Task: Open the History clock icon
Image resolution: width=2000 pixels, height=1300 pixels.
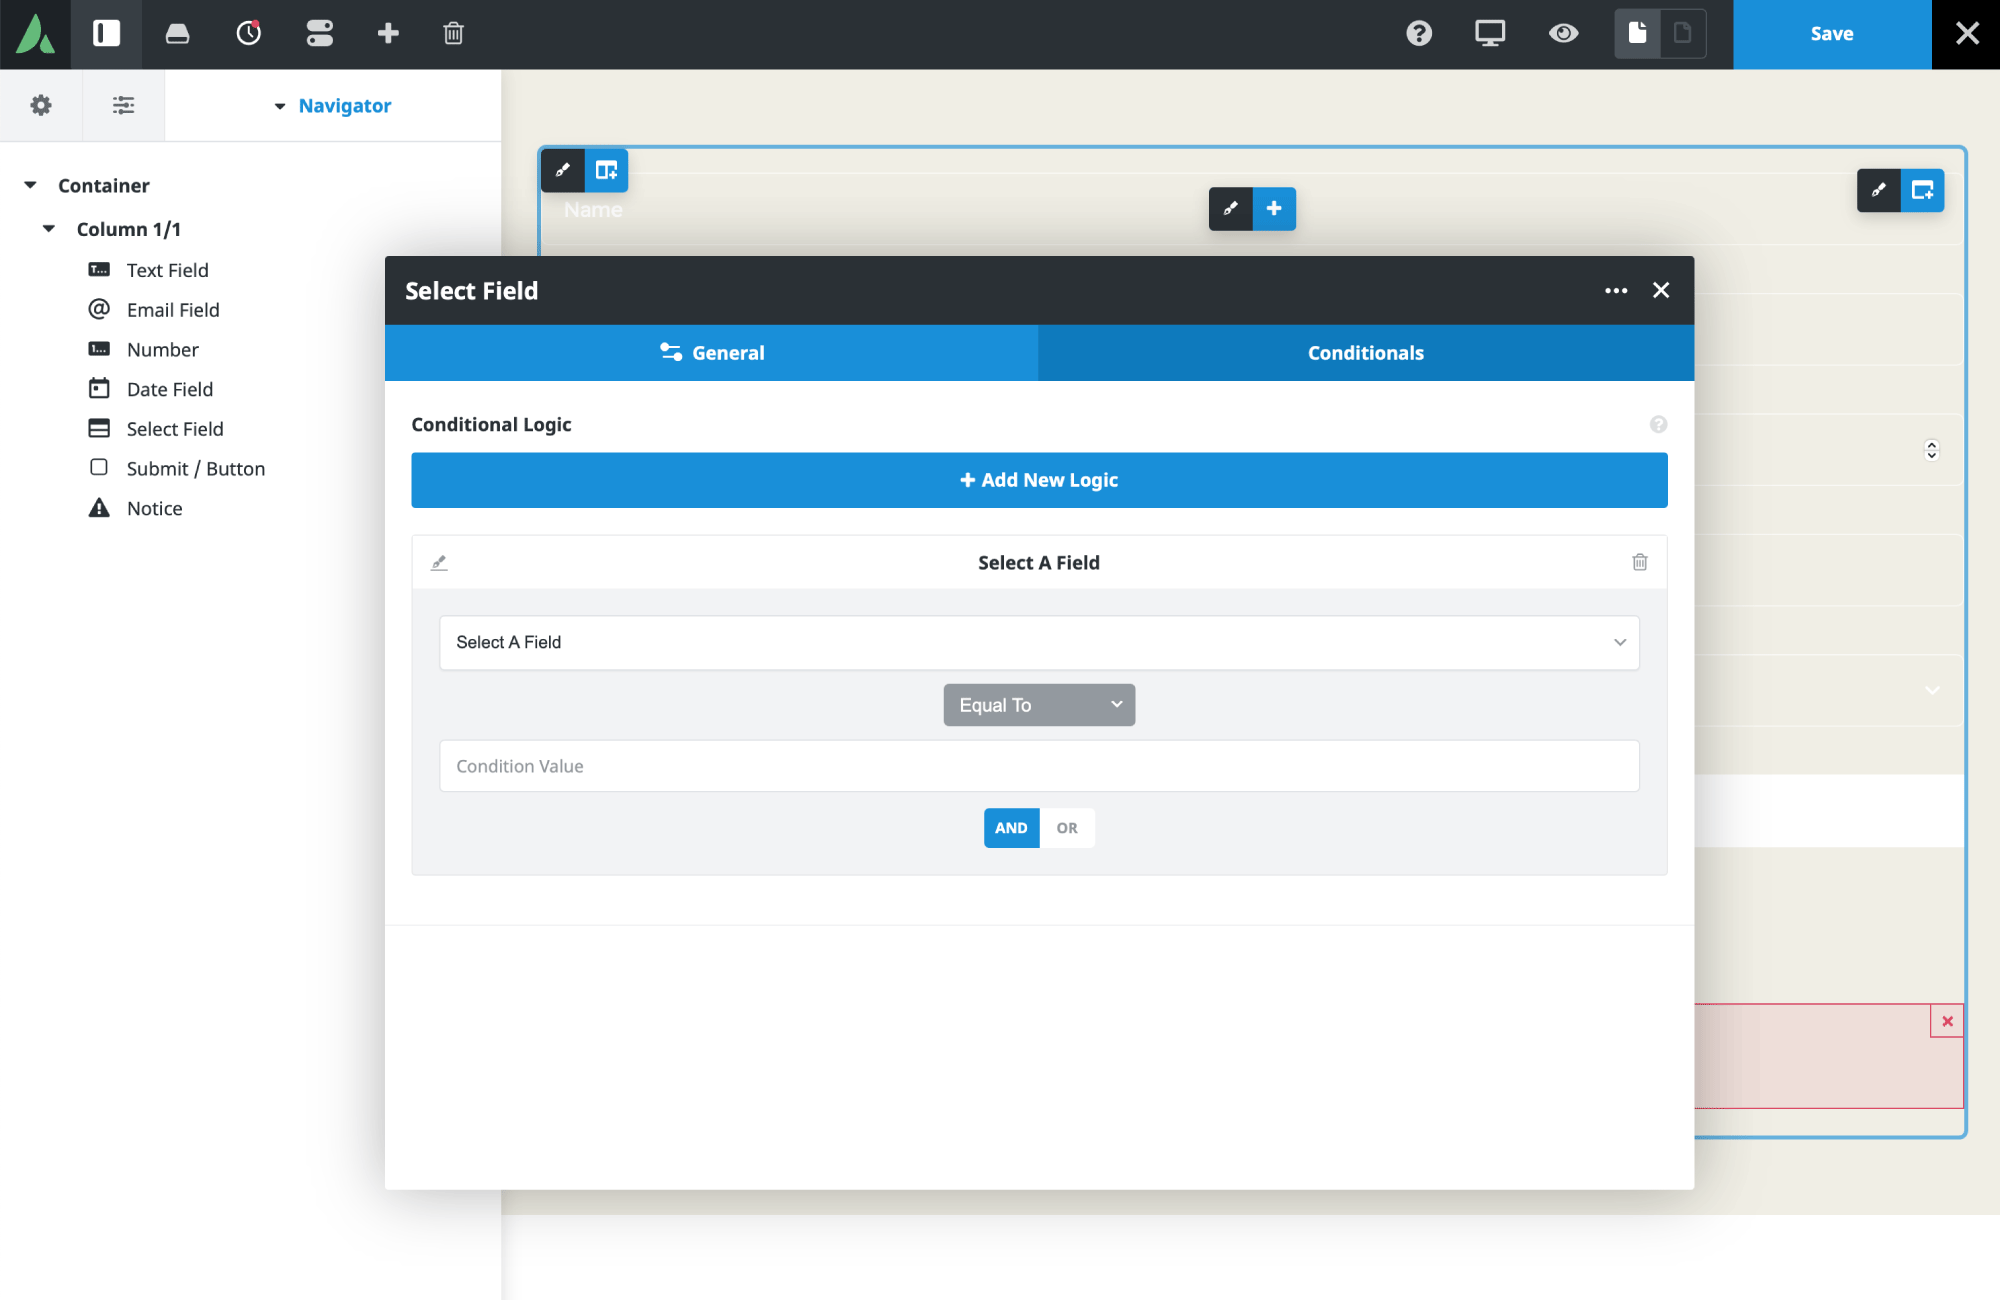Action: pyautogui.click(x=248, y=34)
